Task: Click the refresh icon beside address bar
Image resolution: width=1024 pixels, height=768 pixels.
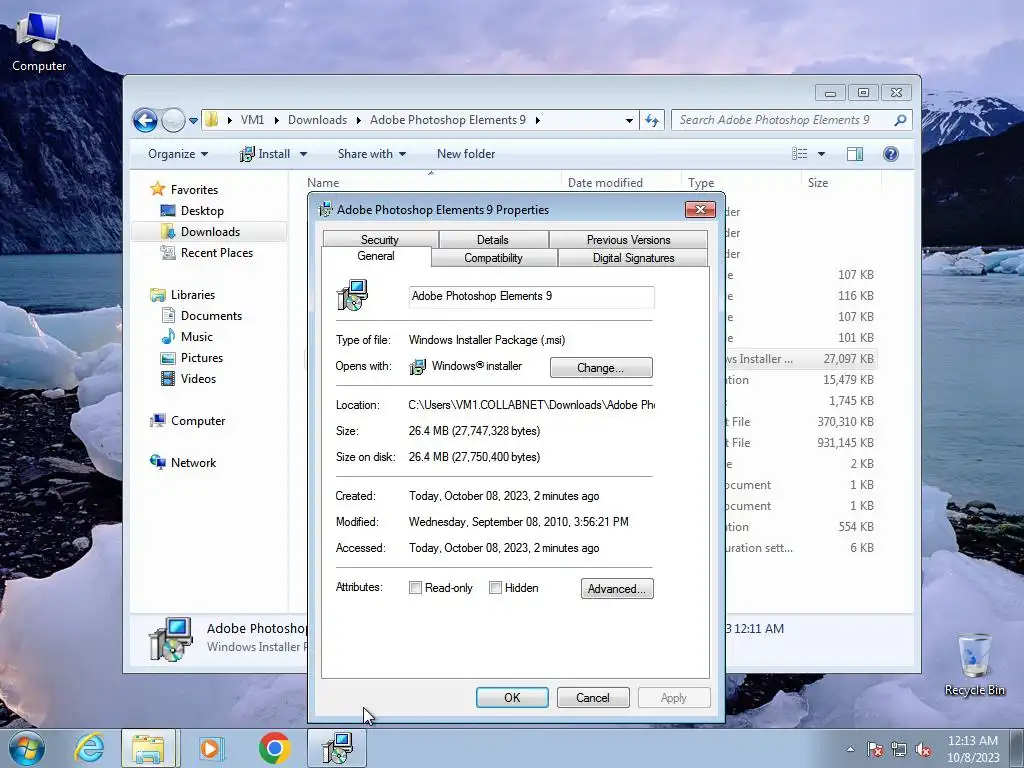Action: (652, 120)
